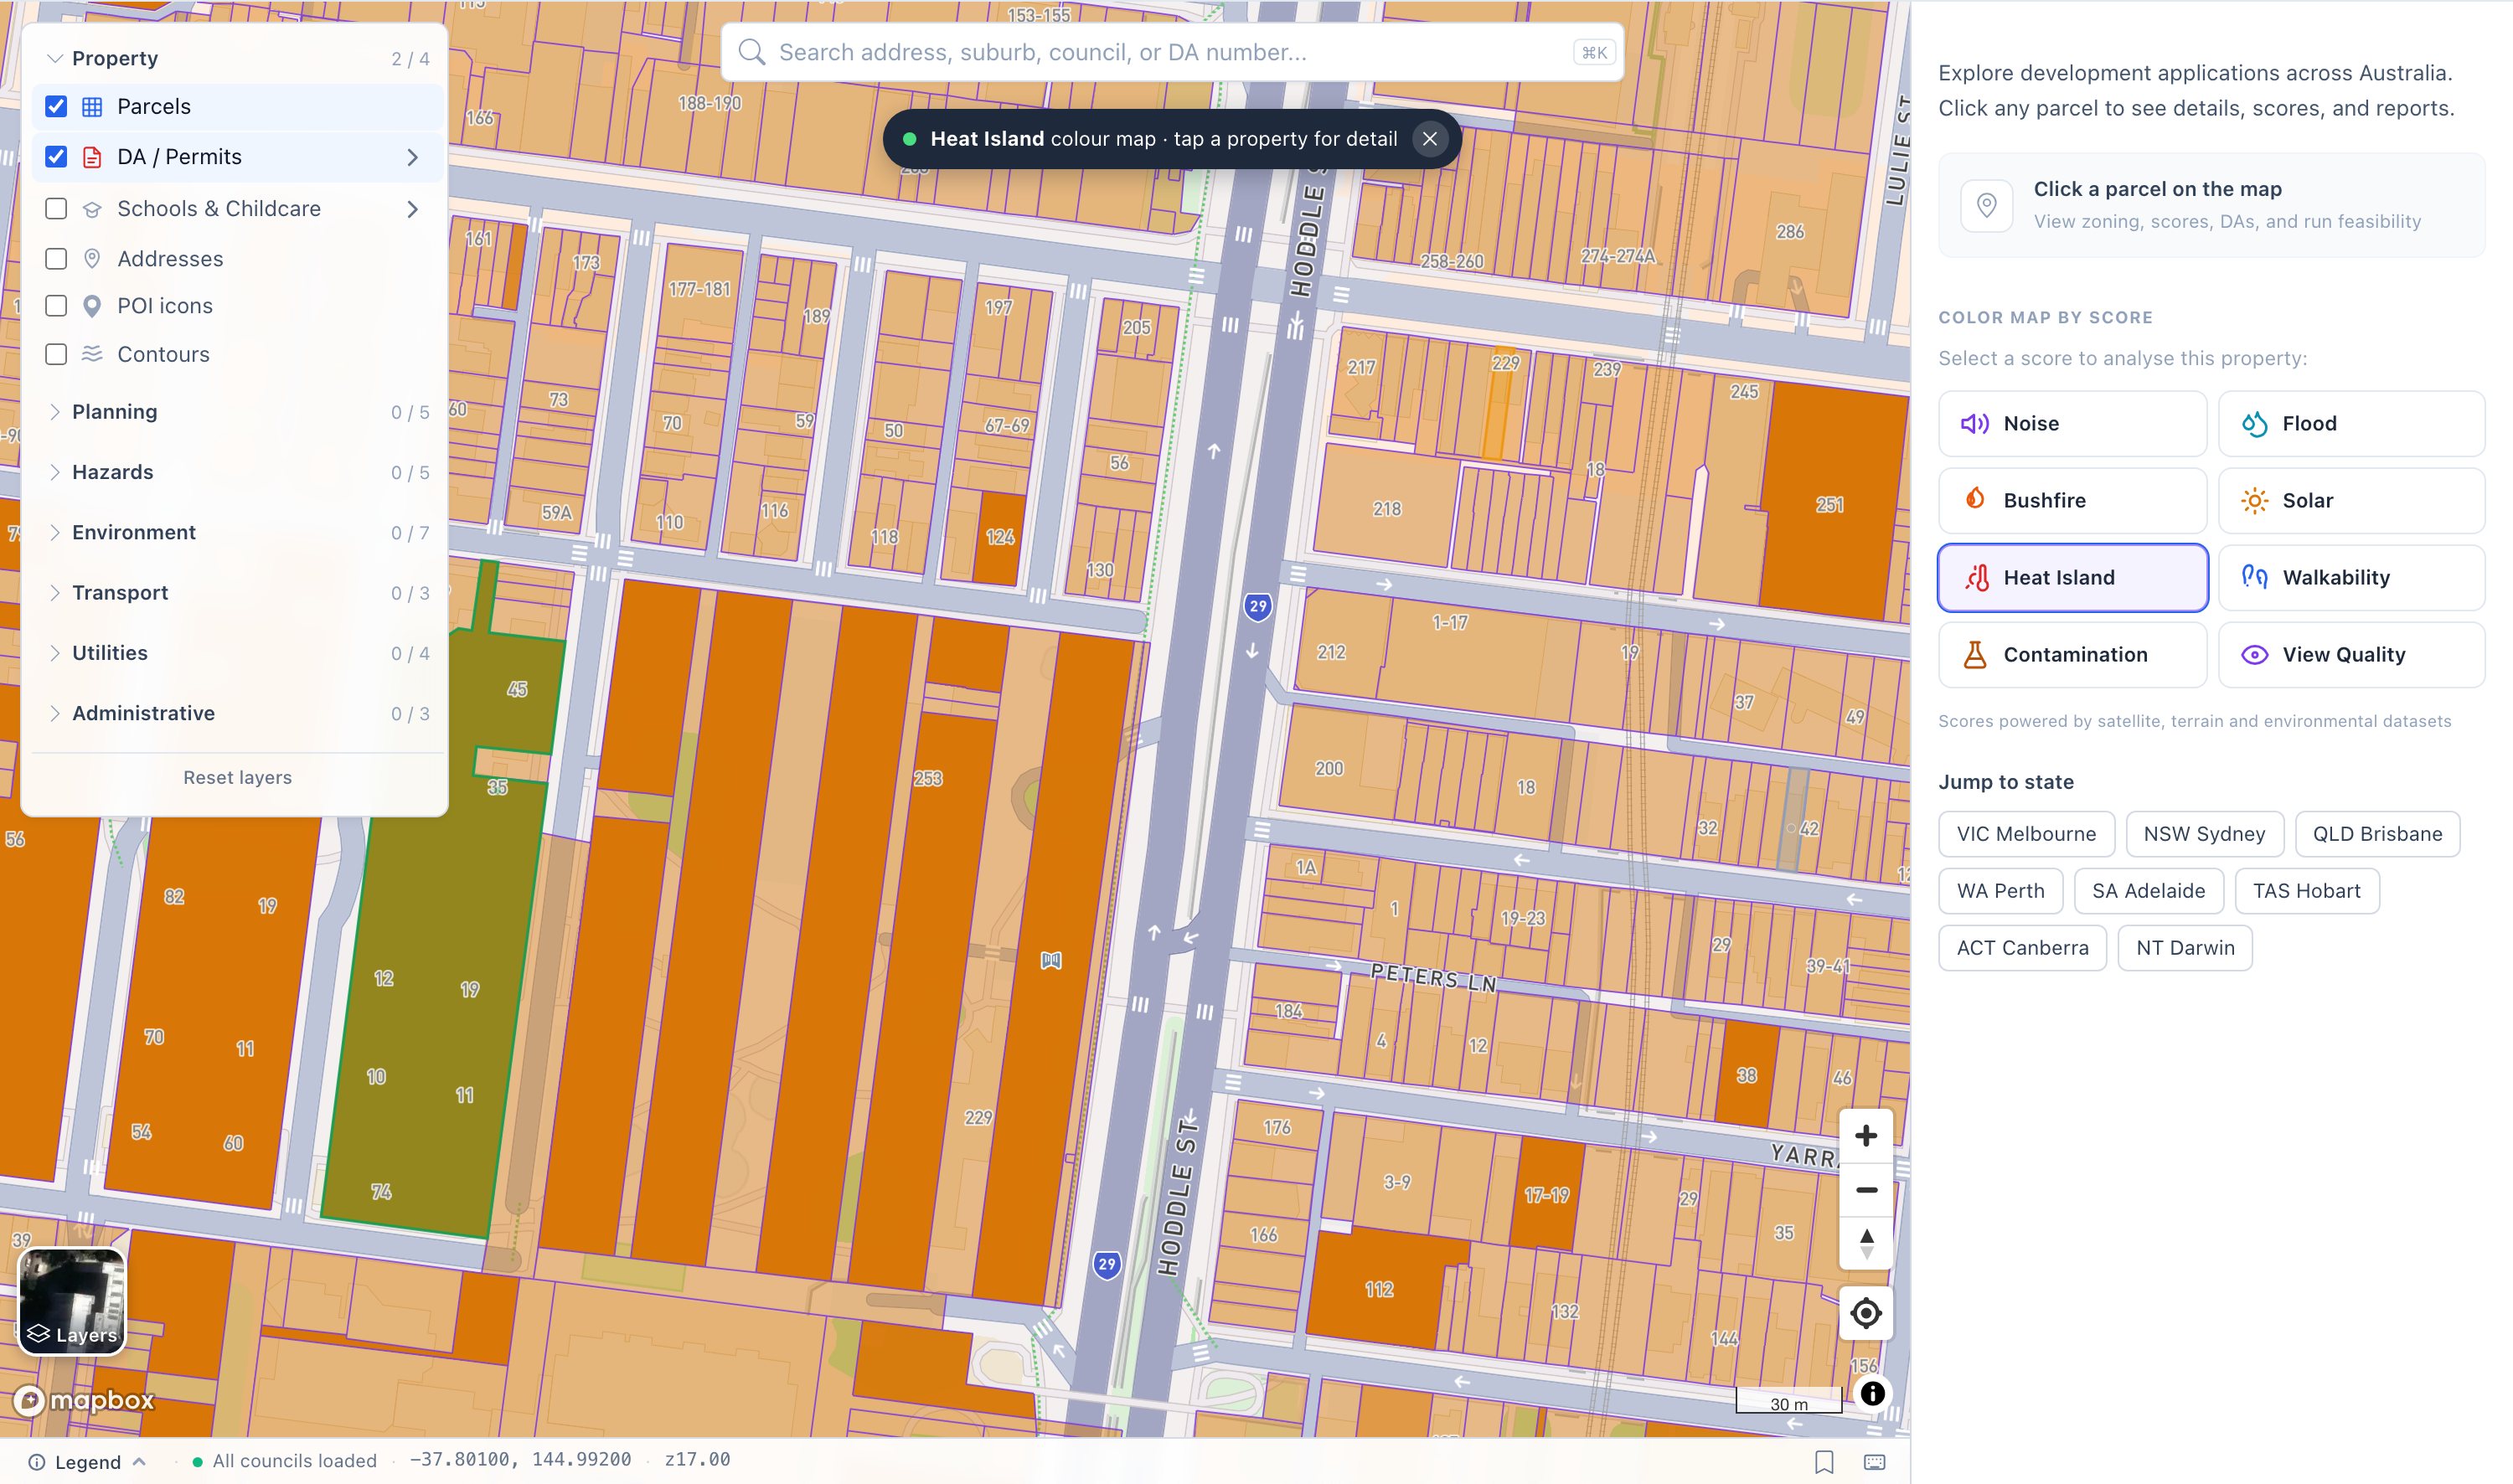
Task: Expand the Utilities layer group
Action: pyautogui.click(x=238, y=653)
